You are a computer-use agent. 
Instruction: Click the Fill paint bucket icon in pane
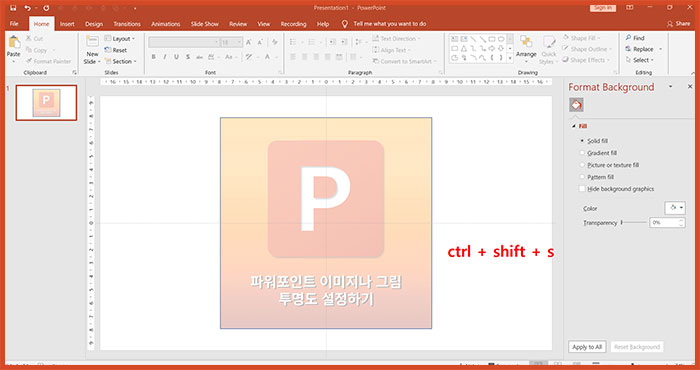click(x=576, y=105)
